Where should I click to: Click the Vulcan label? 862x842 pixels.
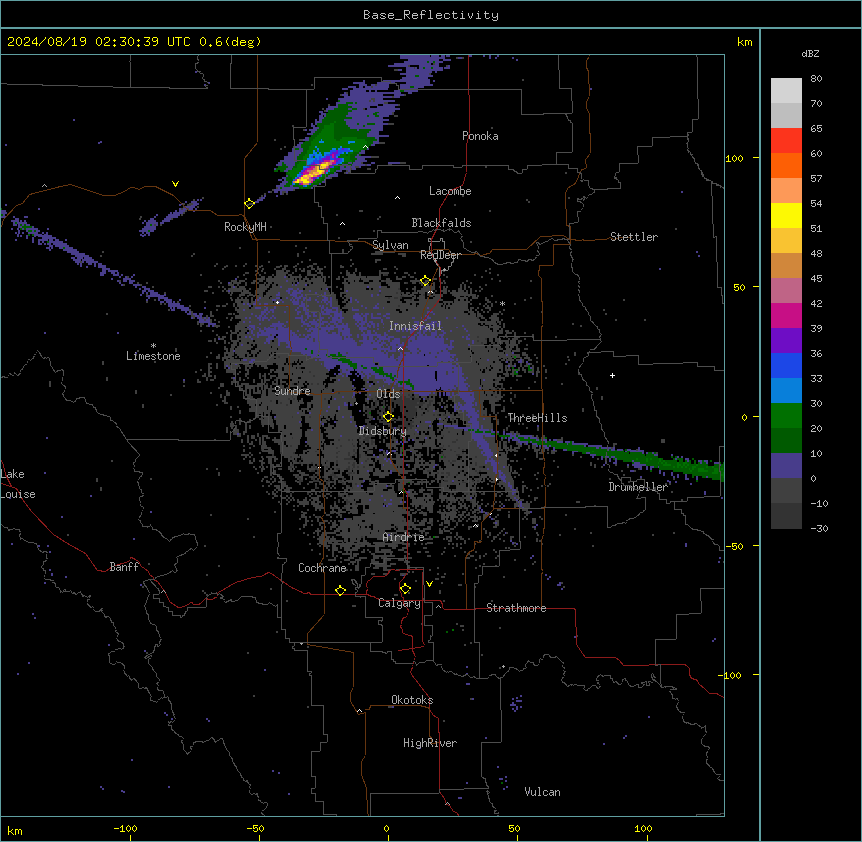point(542,792)
